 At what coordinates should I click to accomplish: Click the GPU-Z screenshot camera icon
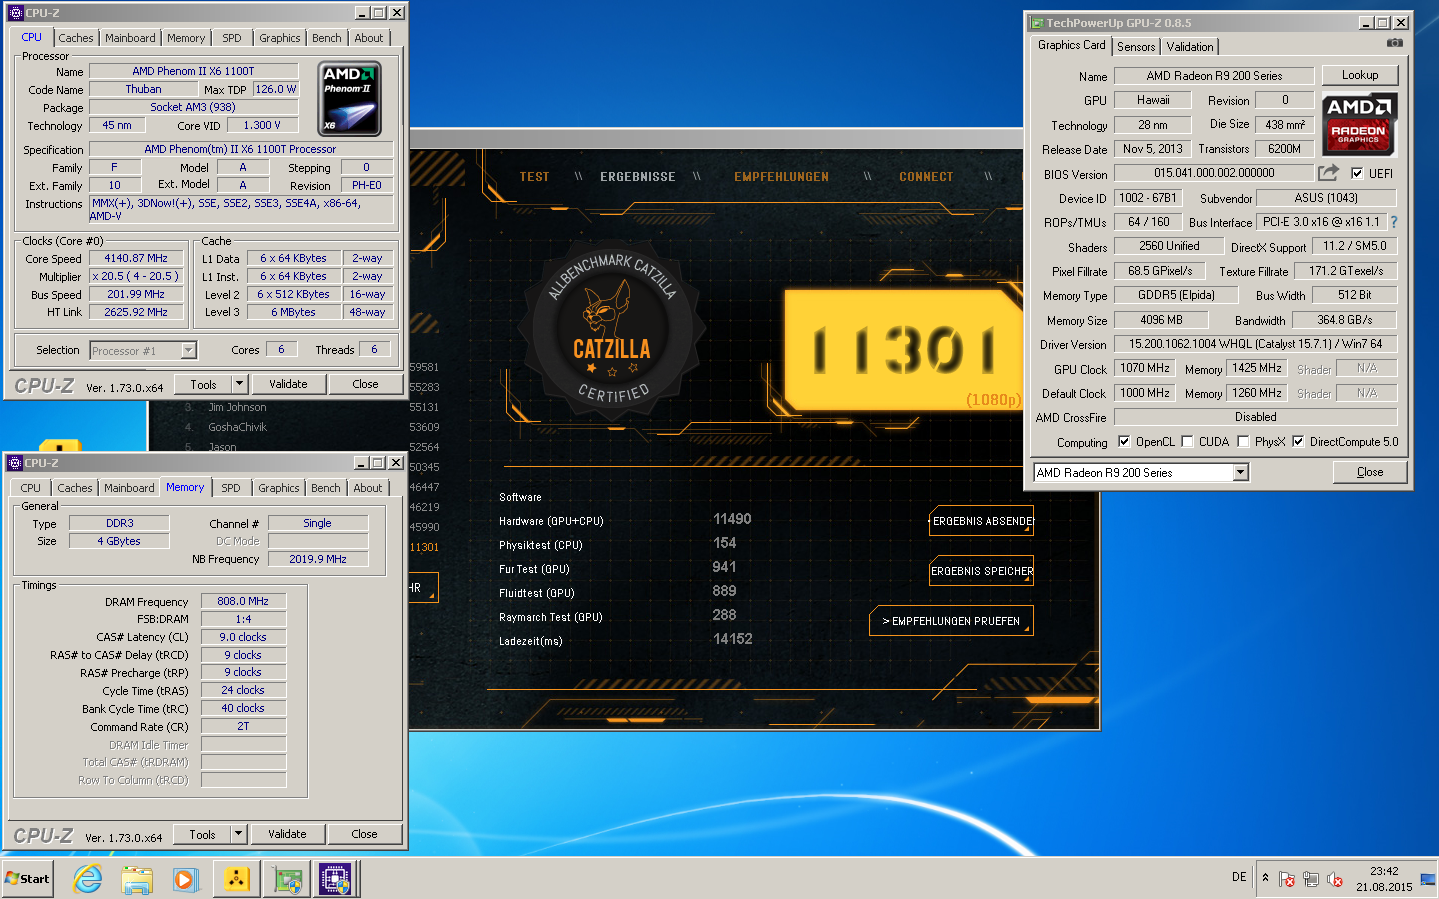point(1395,43)
